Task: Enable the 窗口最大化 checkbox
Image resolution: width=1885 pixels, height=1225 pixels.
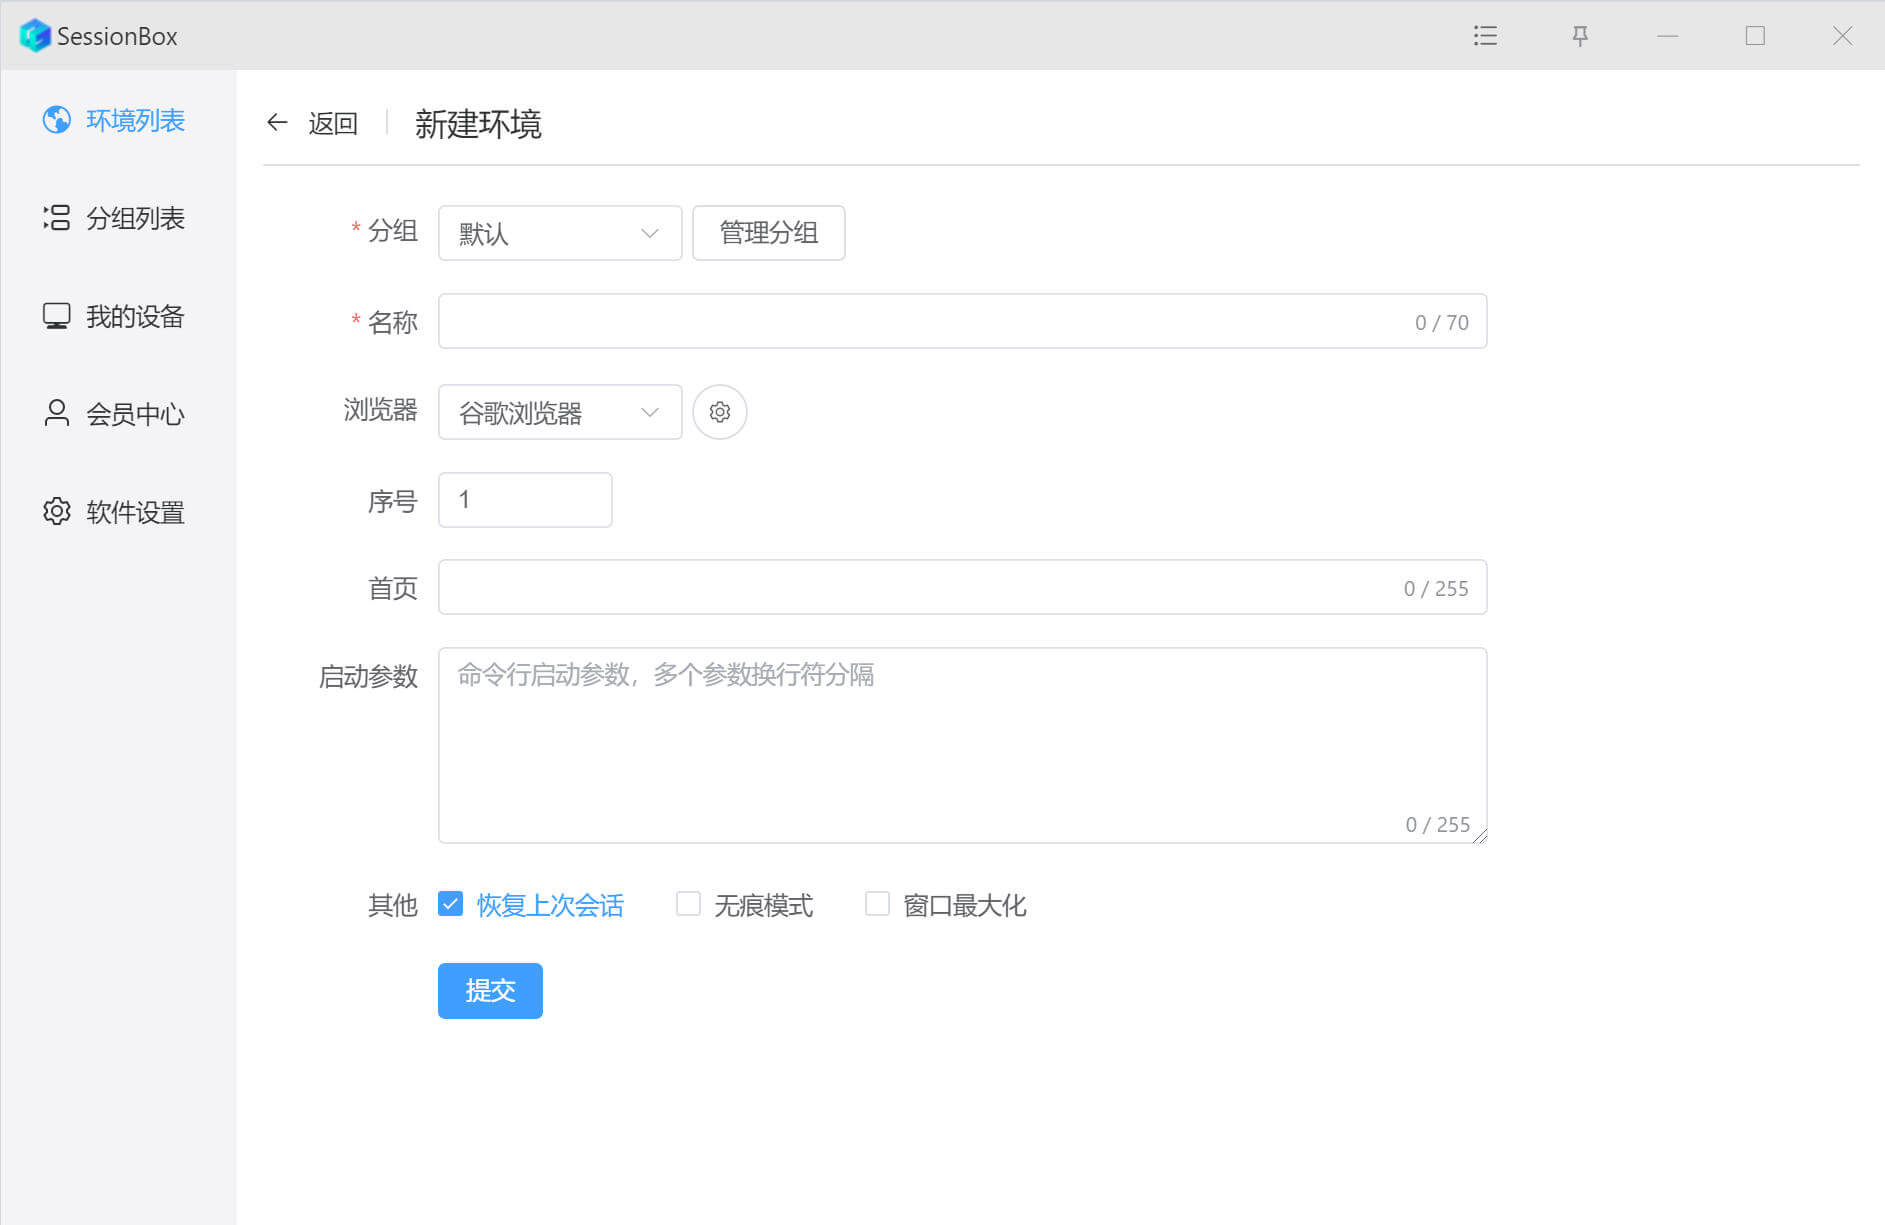Action: tap(877, 904)
